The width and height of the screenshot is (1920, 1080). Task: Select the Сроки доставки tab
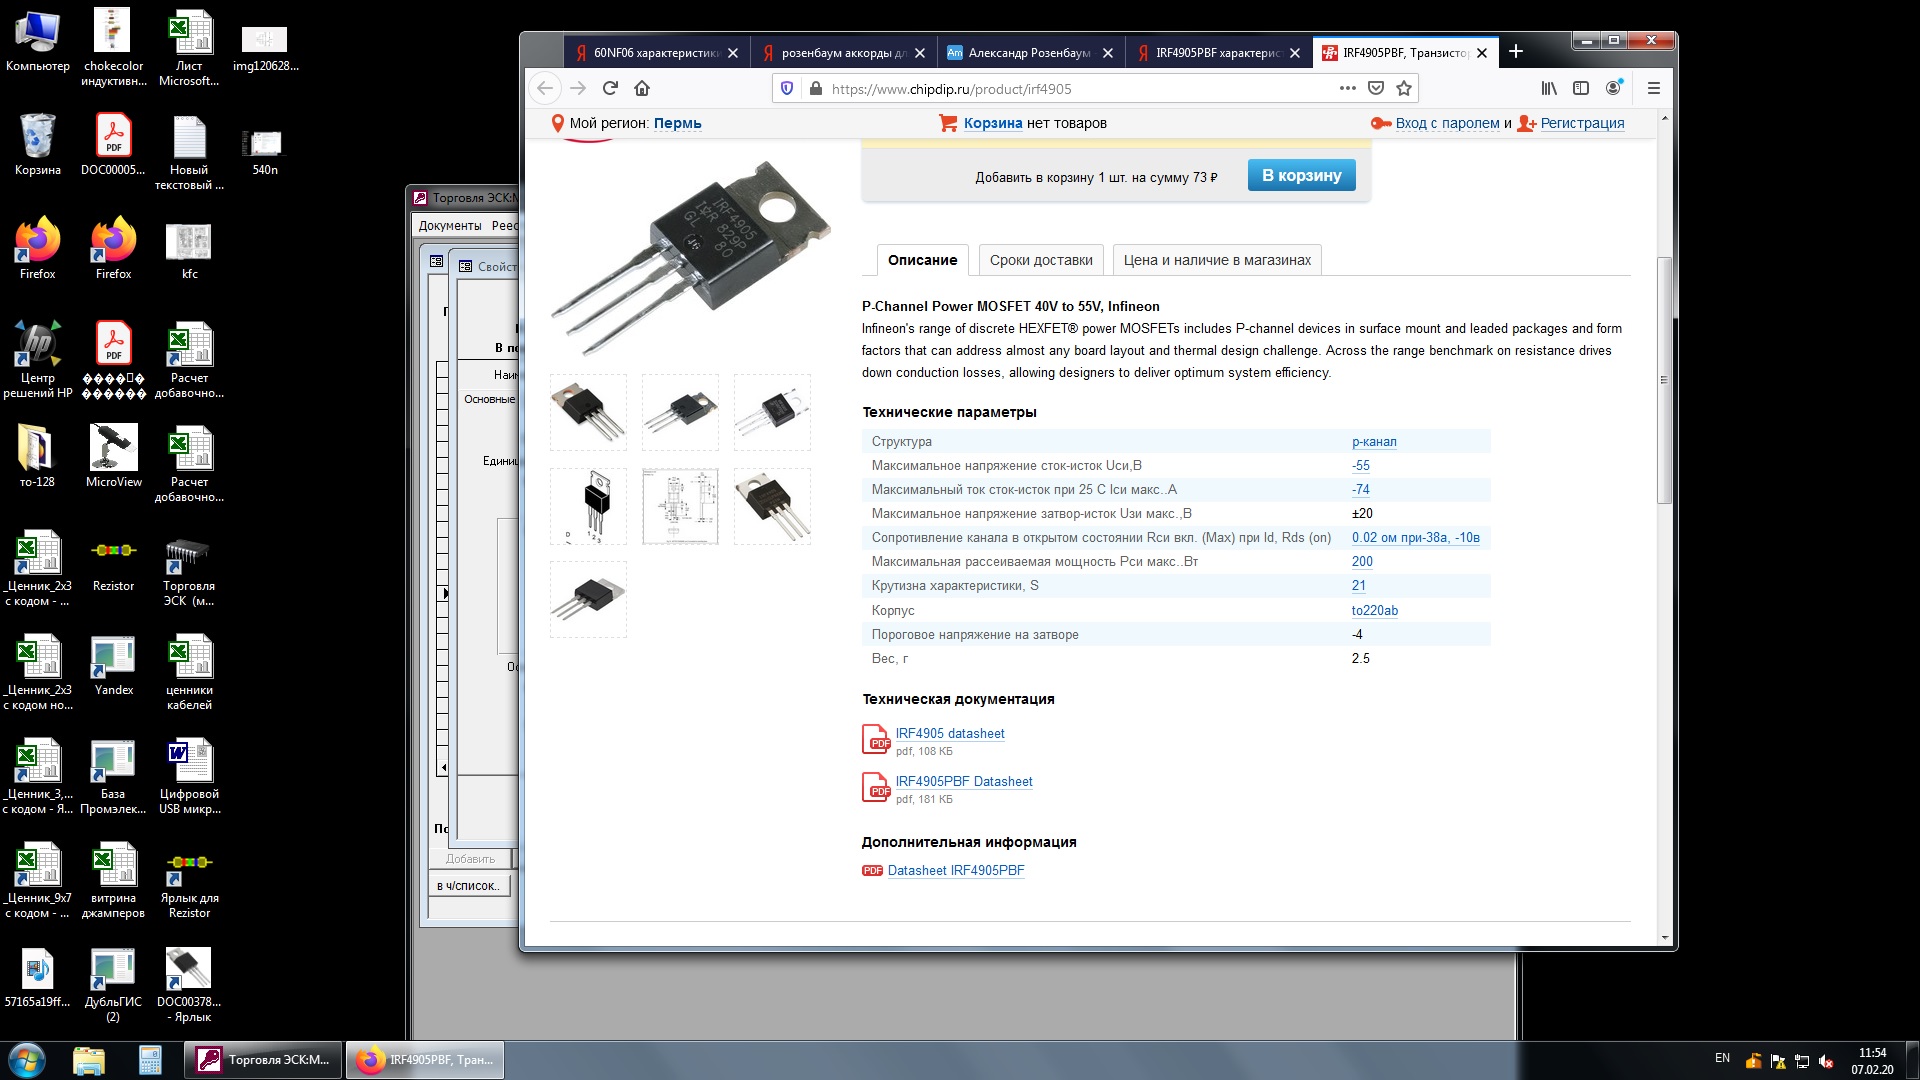pos(1041,260)
